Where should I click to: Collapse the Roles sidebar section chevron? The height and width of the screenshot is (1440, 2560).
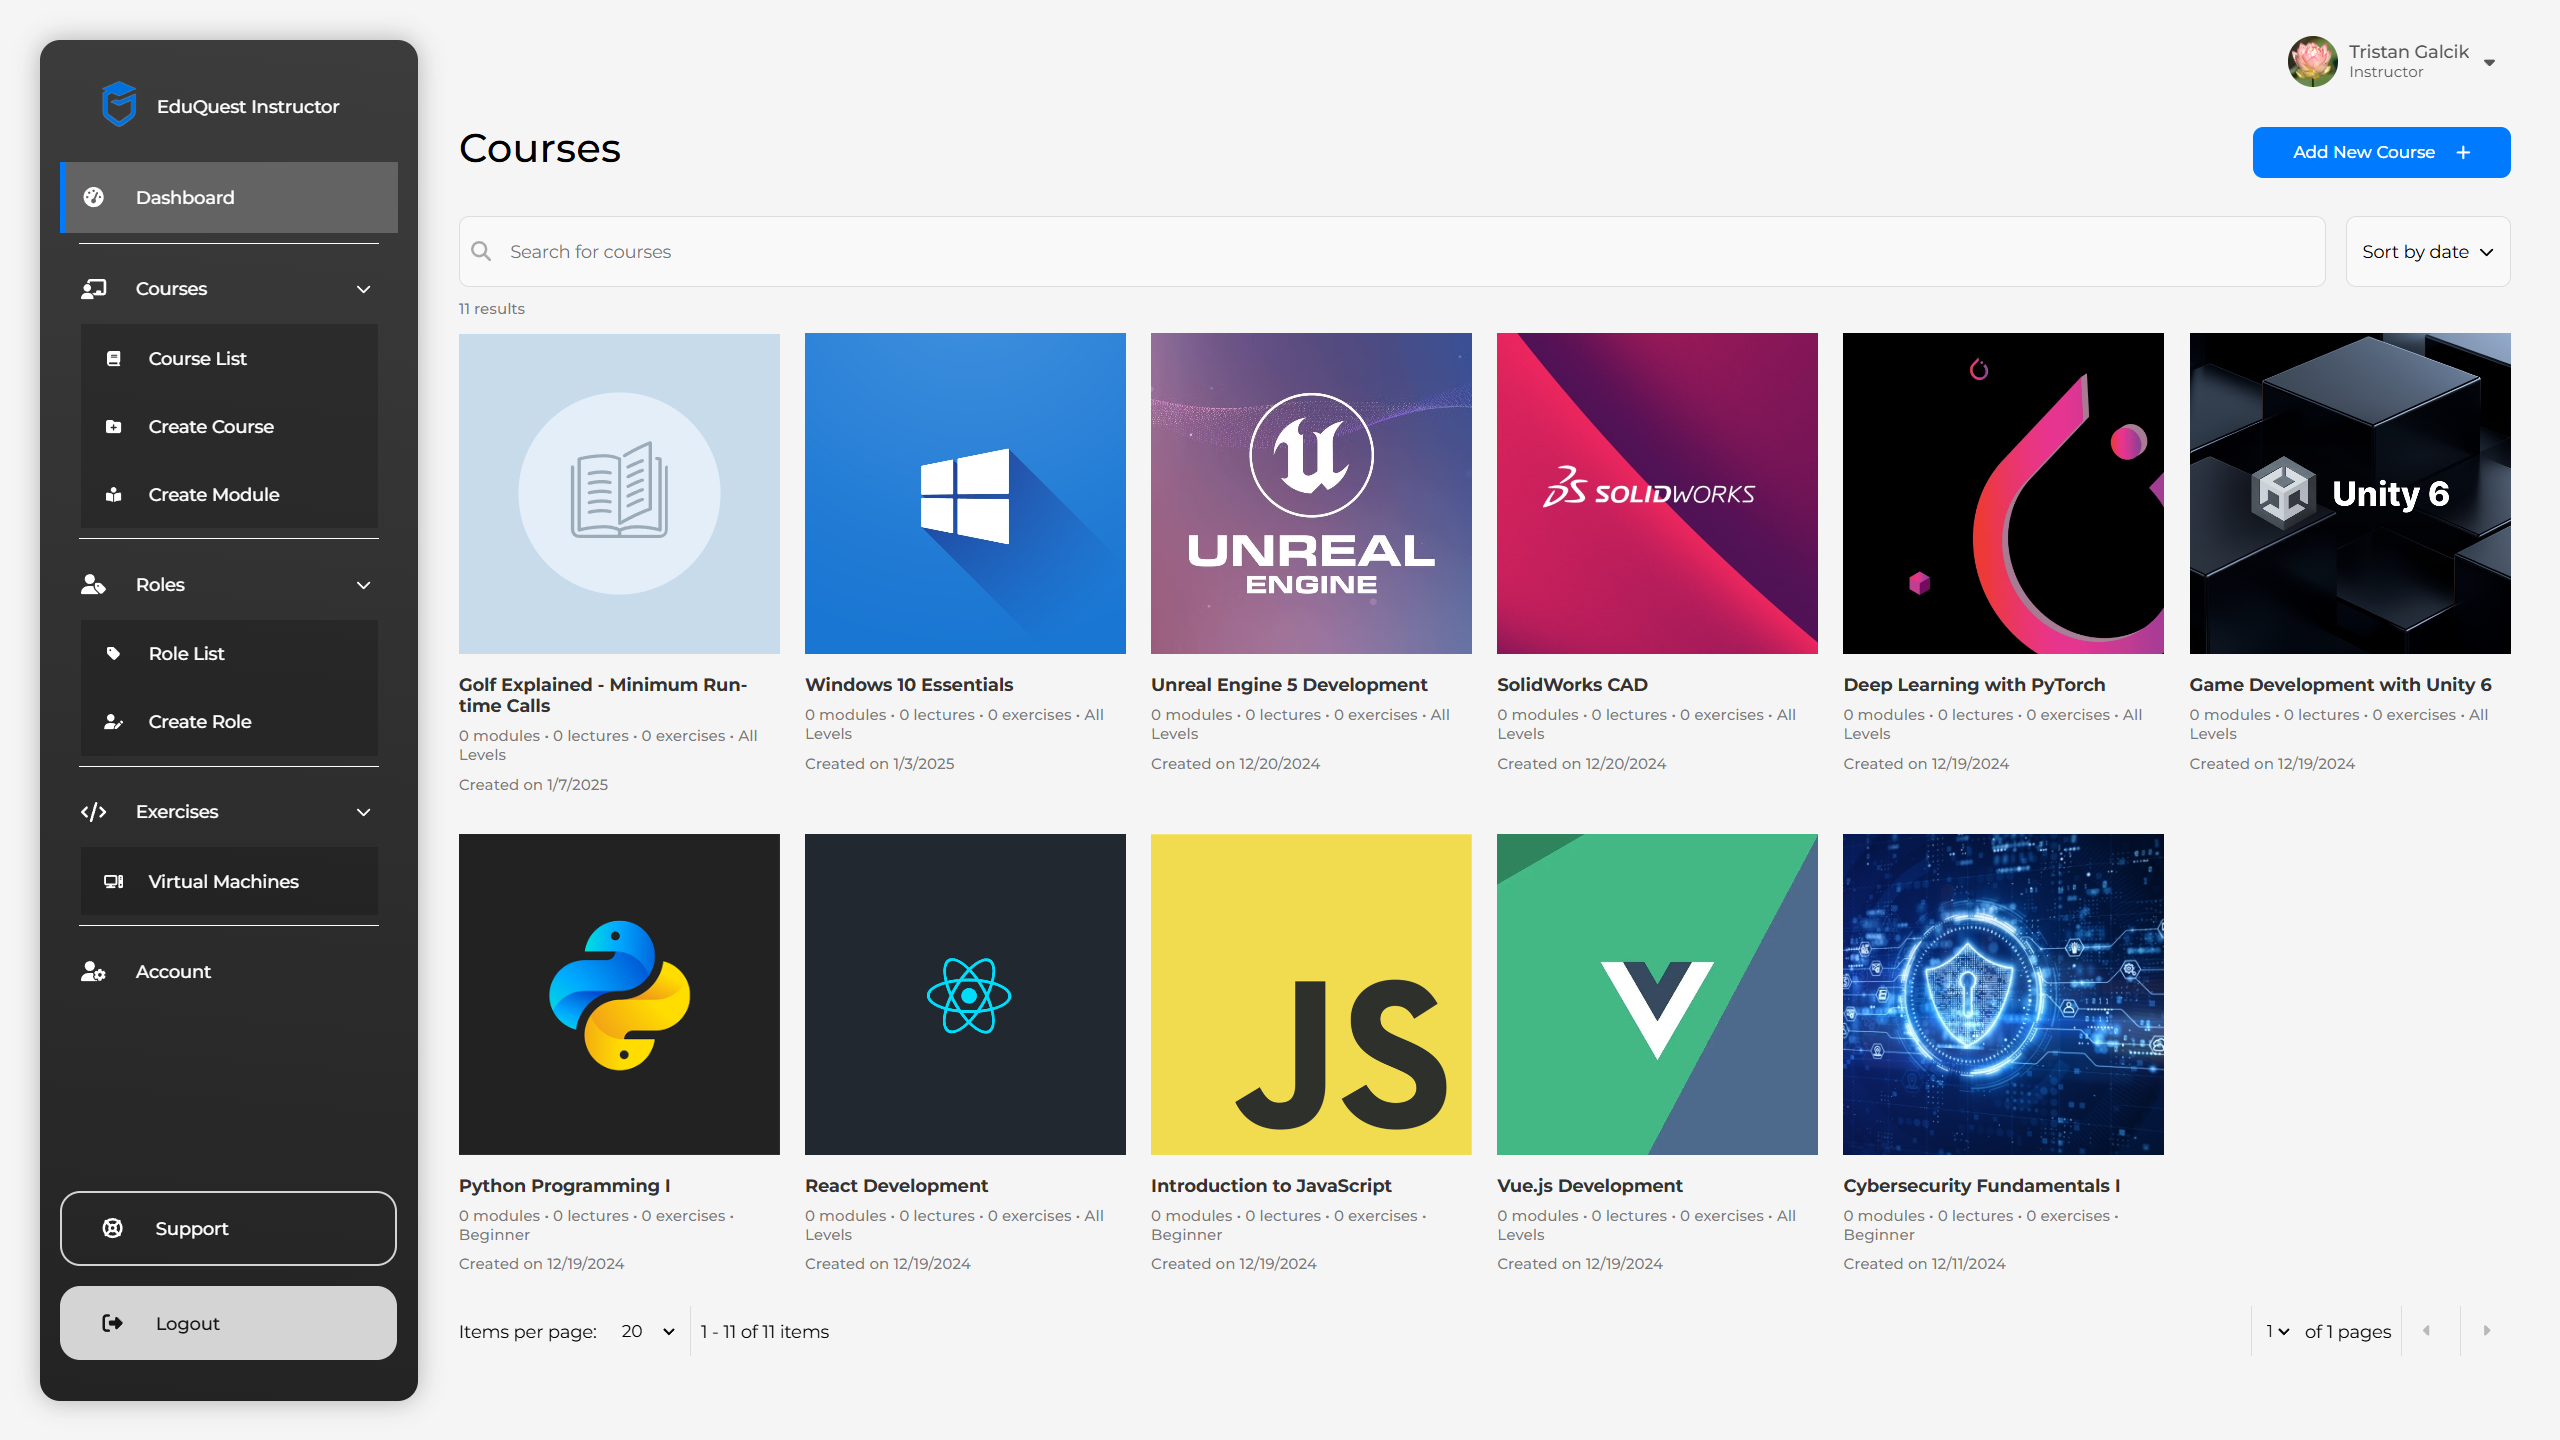(364, 585)
